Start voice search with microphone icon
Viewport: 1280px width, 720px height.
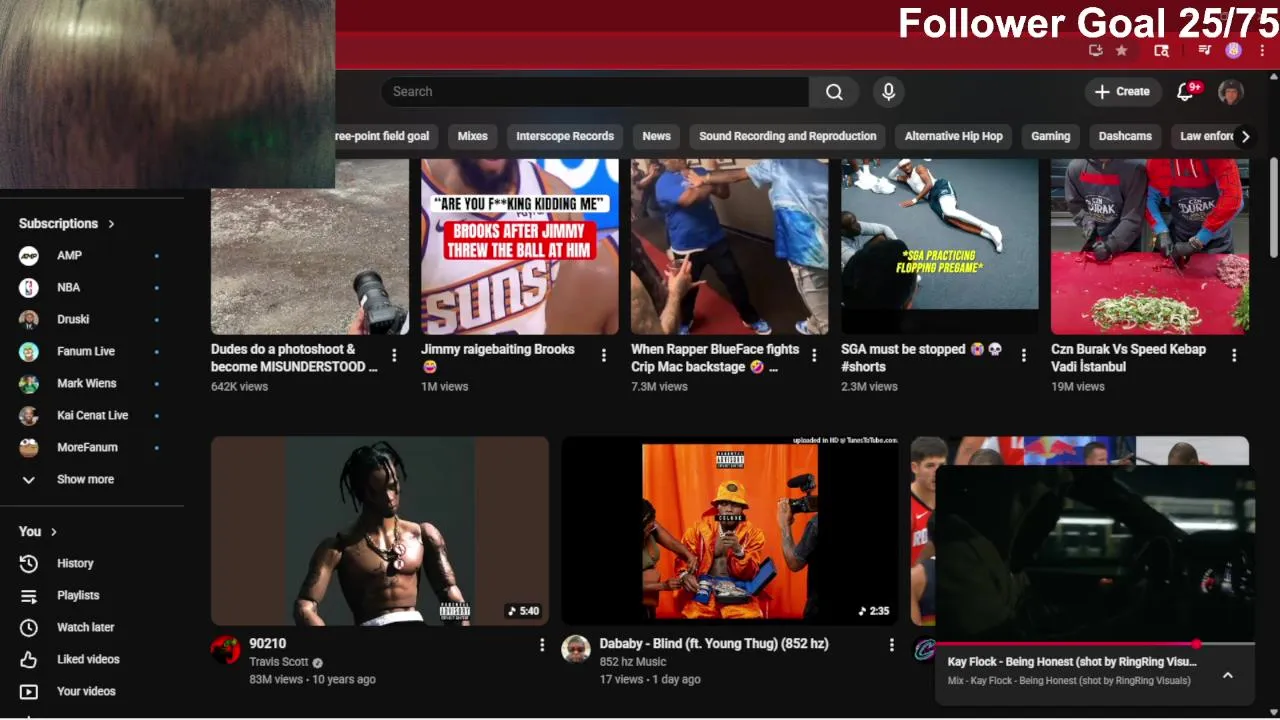[888, 92]
